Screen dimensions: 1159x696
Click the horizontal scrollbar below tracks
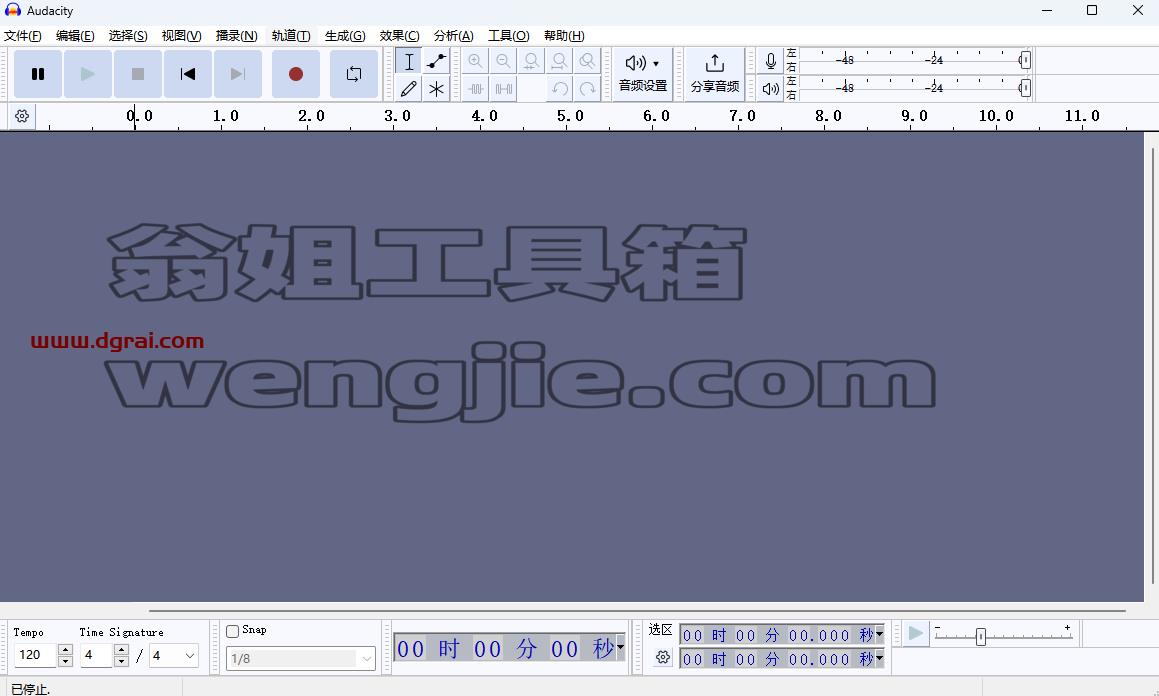pos(636,611)
